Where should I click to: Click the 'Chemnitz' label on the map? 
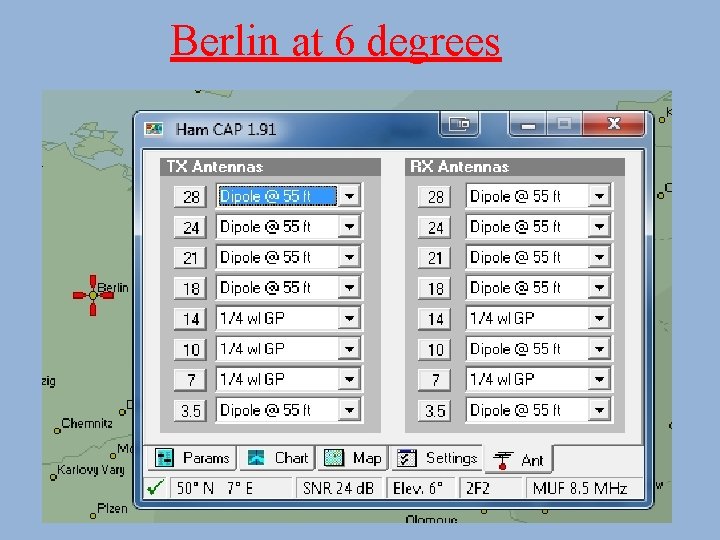87,423
